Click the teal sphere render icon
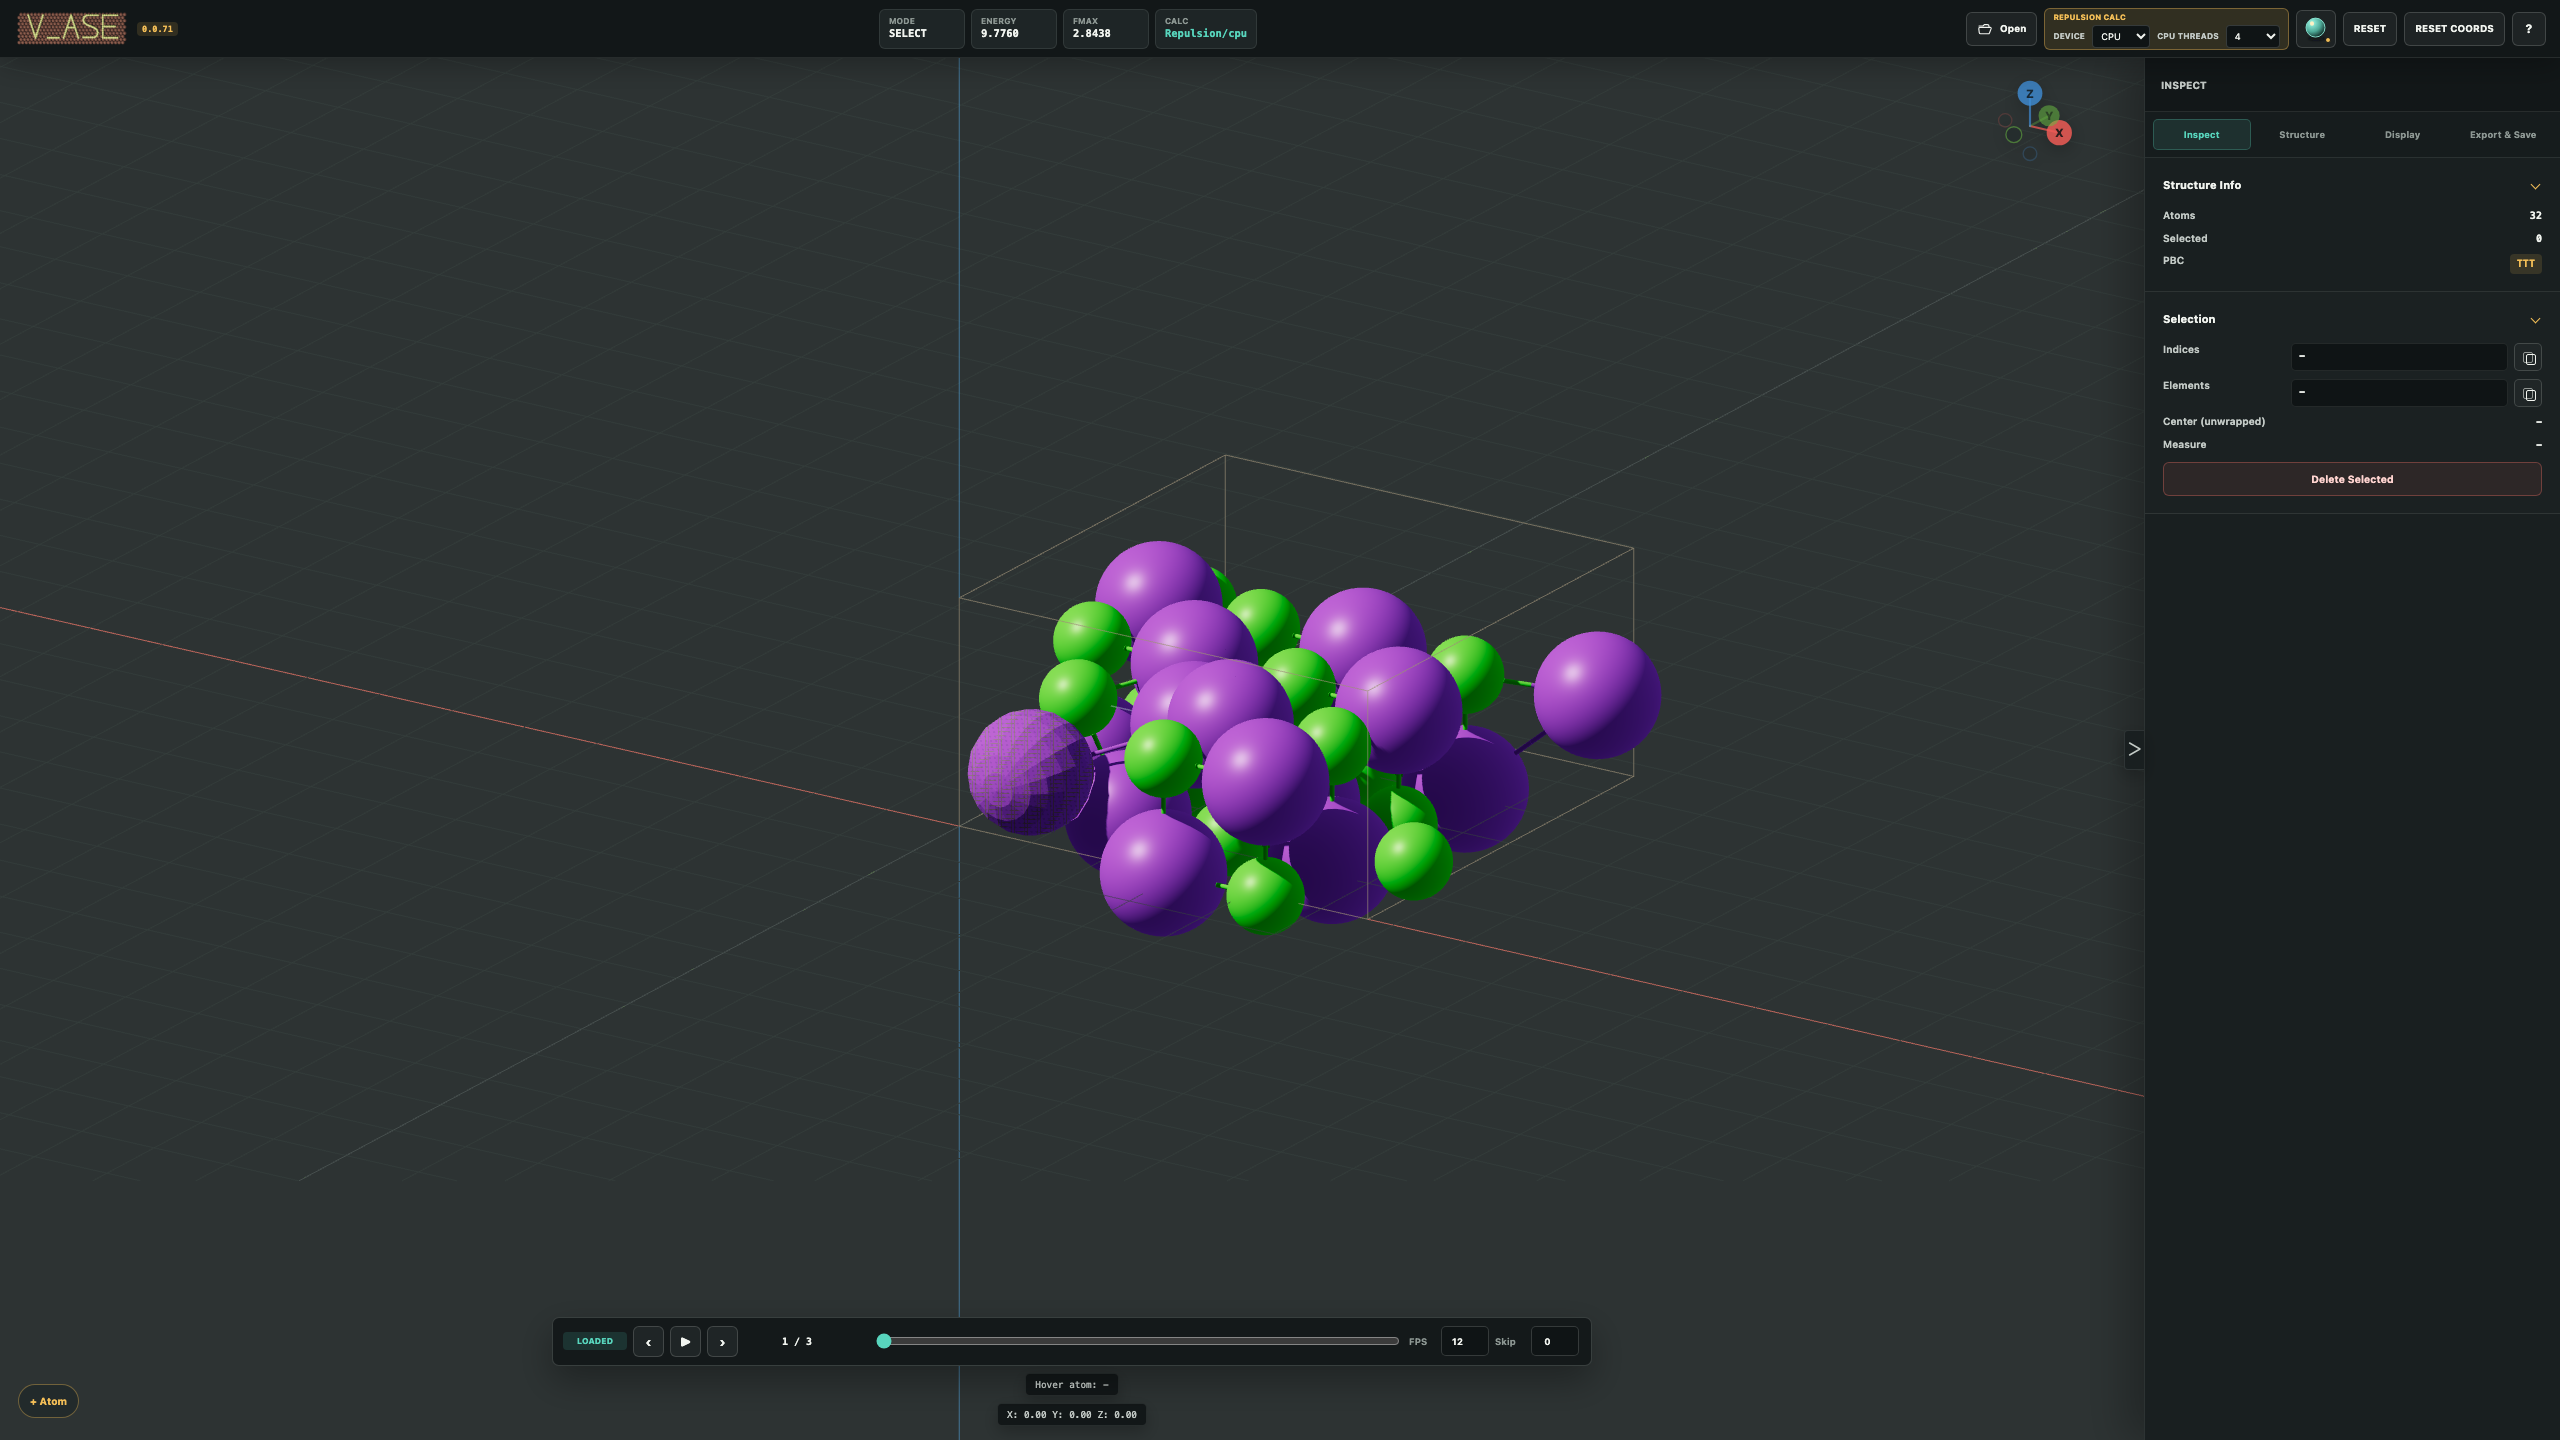 2315,29
